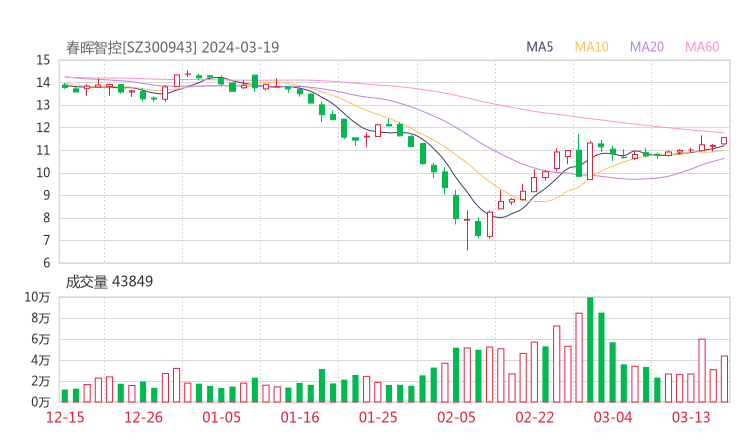The width and height of the screenshot is (740, 440).
Task: Click the MA10 legend label
Action: point(591,47)
